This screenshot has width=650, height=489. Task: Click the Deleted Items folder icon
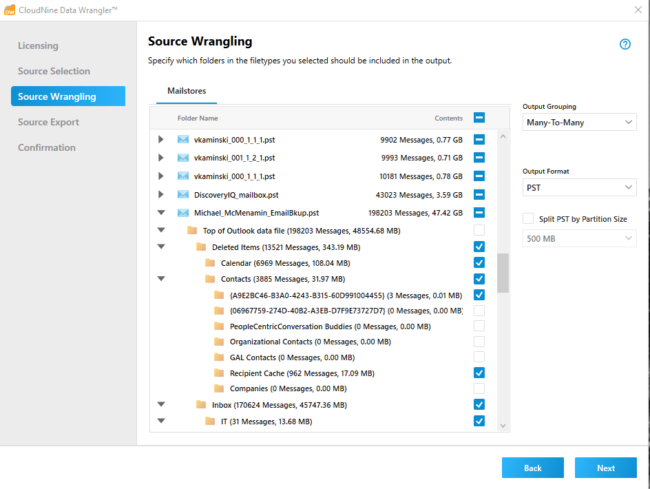click(x=201, y=247)
